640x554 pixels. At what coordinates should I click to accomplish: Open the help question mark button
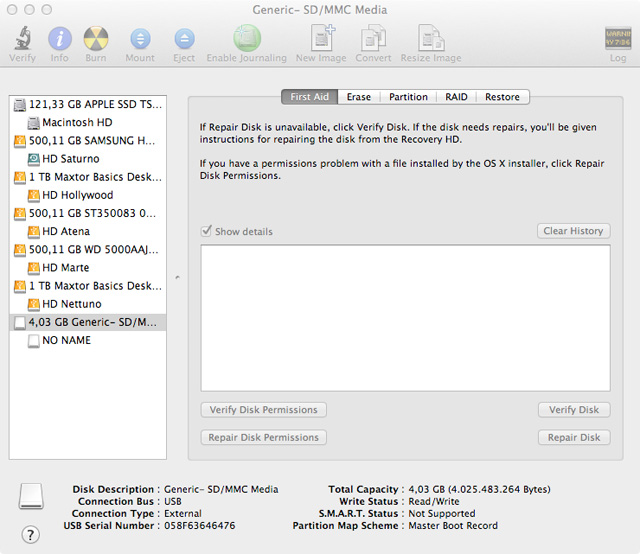click(x=31, y=534)
